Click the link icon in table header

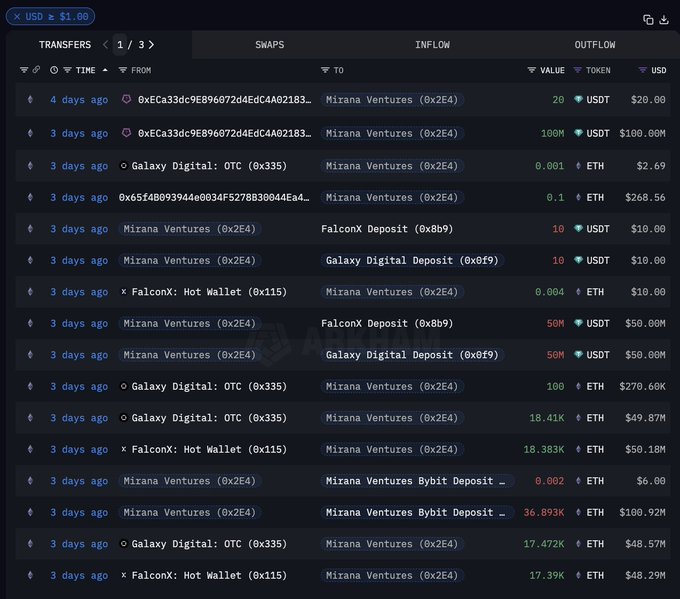[36, 69]
